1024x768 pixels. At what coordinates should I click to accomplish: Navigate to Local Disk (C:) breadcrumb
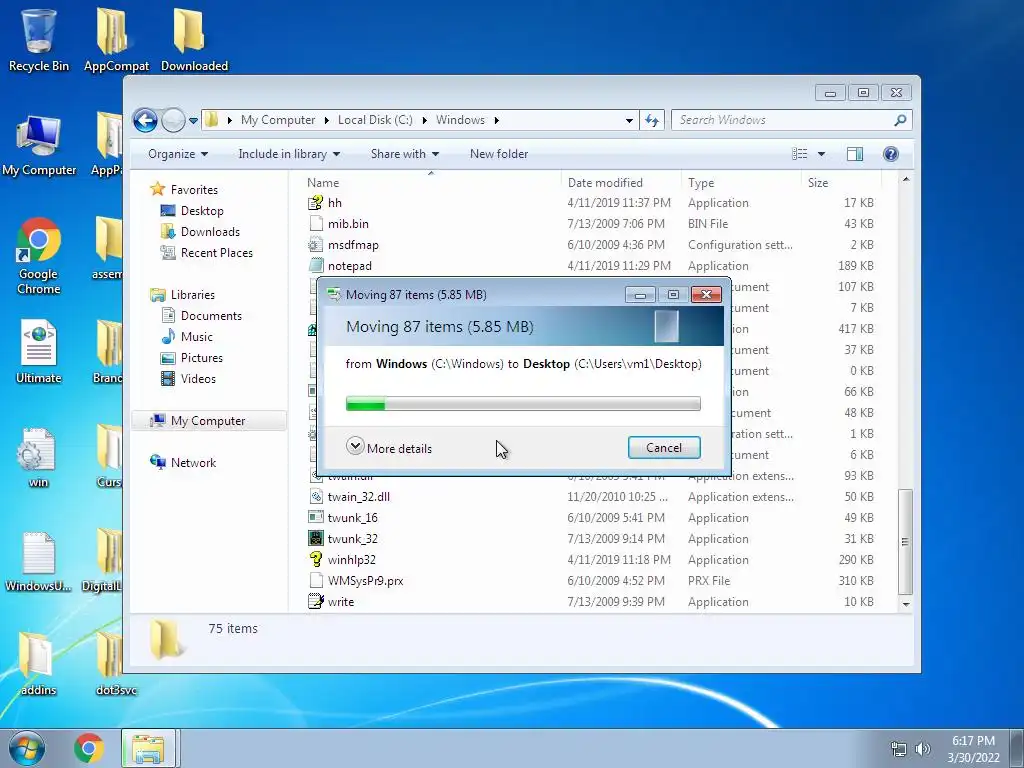375,120
